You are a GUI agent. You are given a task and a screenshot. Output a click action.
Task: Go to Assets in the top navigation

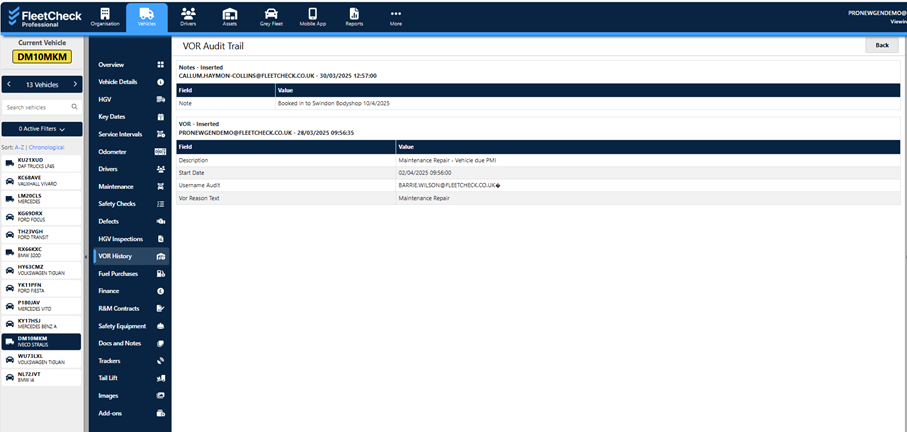(229, 16)
